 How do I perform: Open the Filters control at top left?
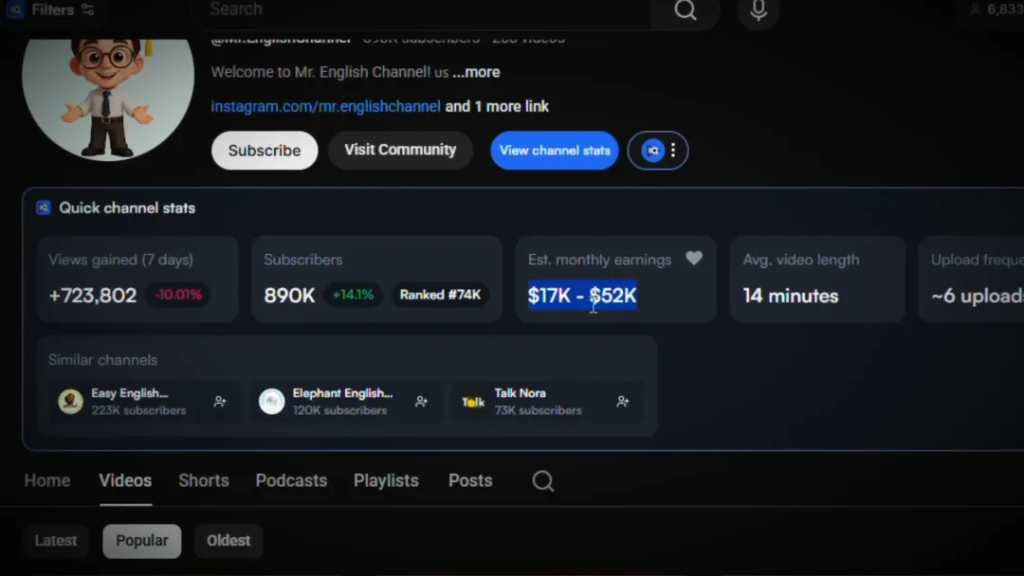[51, 10]
